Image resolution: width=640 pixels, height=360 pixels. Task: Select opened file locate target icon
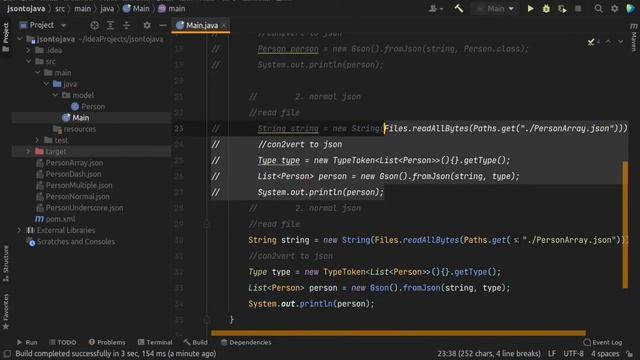coord(94,25)
